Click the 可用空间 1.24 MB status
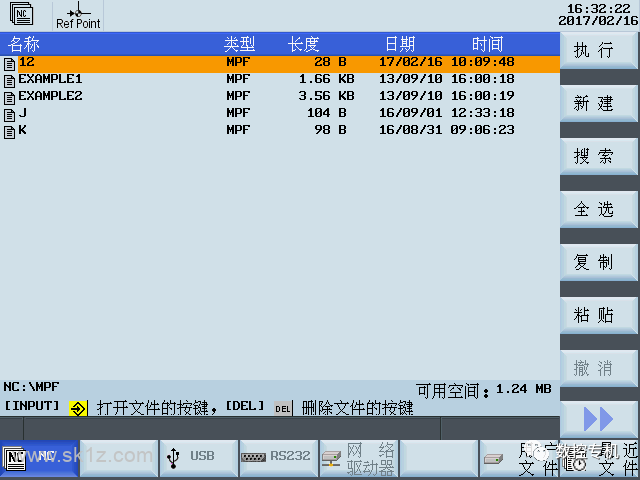The width and height of the screenshot is (640, 480). tap(484, 391)
